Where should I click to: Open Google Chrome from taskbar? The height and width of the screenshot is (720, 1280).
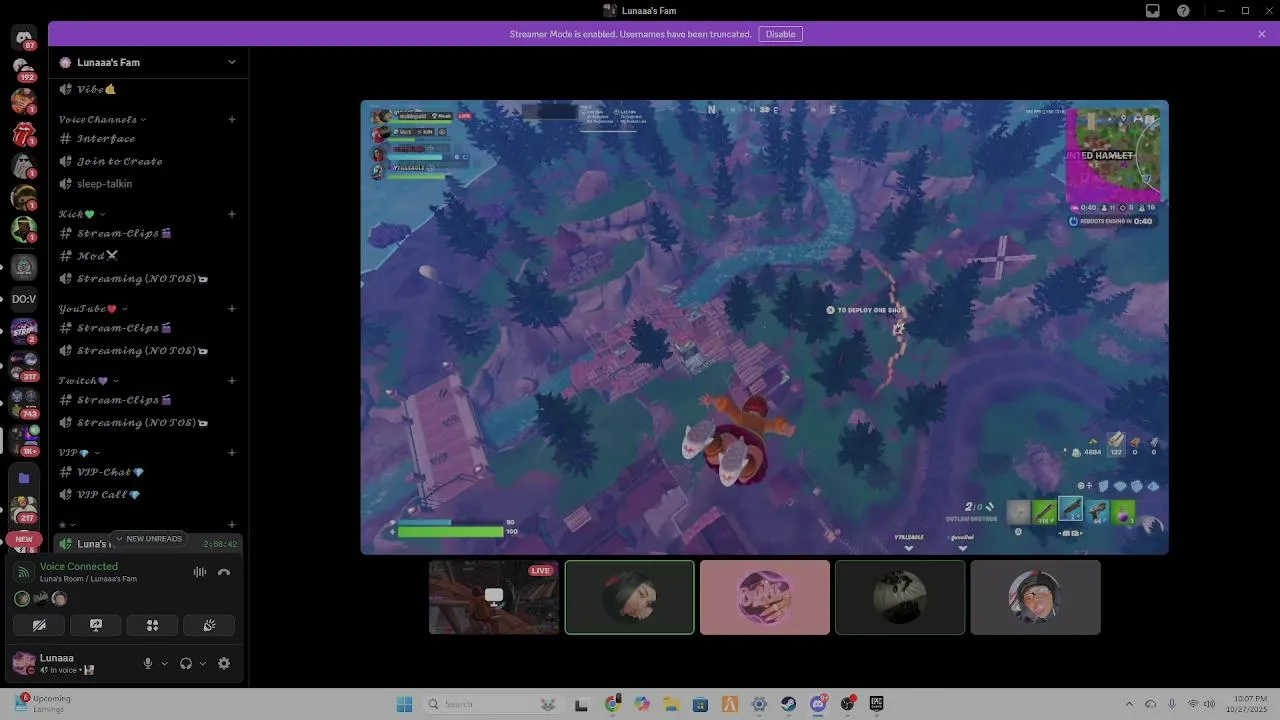tap(613, 704)
